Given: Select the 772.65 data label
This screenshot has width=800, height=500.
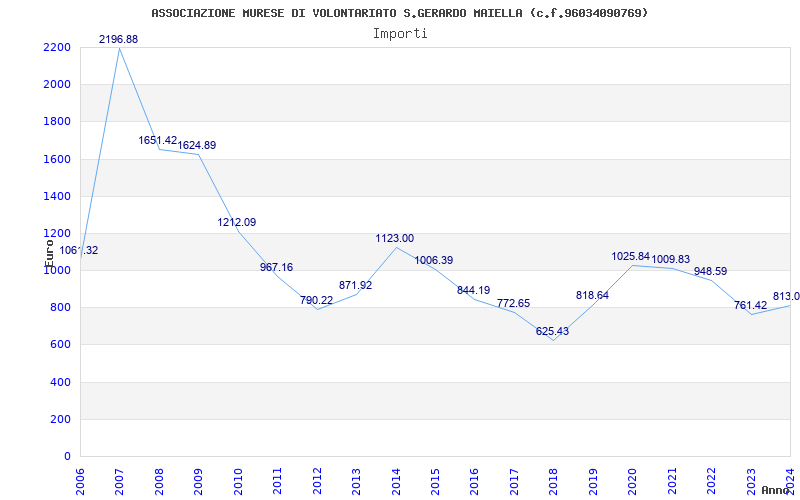Looking at the screenshot, I should (x=513, y=304).
